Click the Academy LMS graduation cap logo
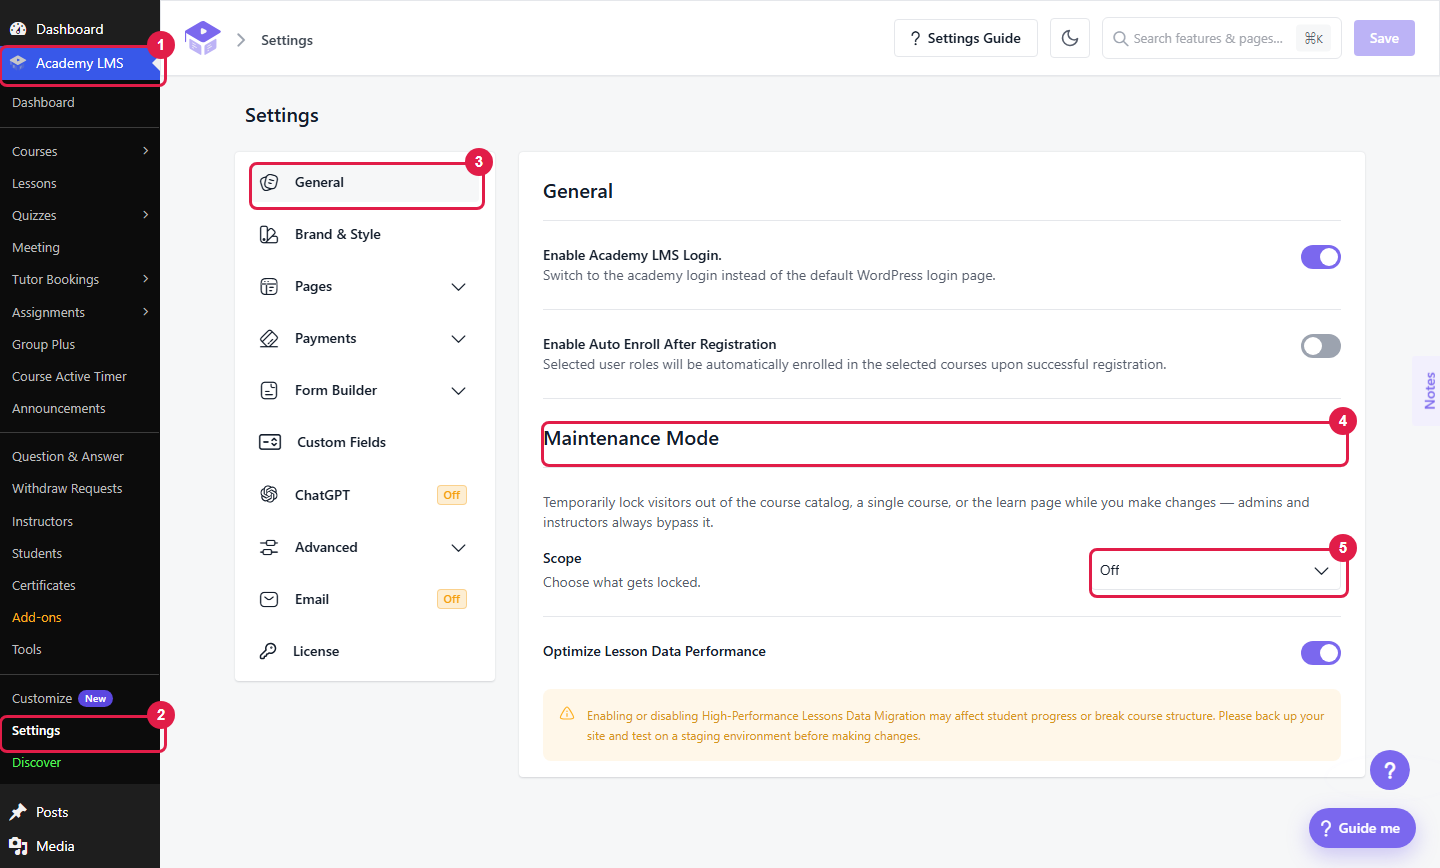Image resolution: width=1440 pixels, height=868 pixels. click(x=202, y=39)
